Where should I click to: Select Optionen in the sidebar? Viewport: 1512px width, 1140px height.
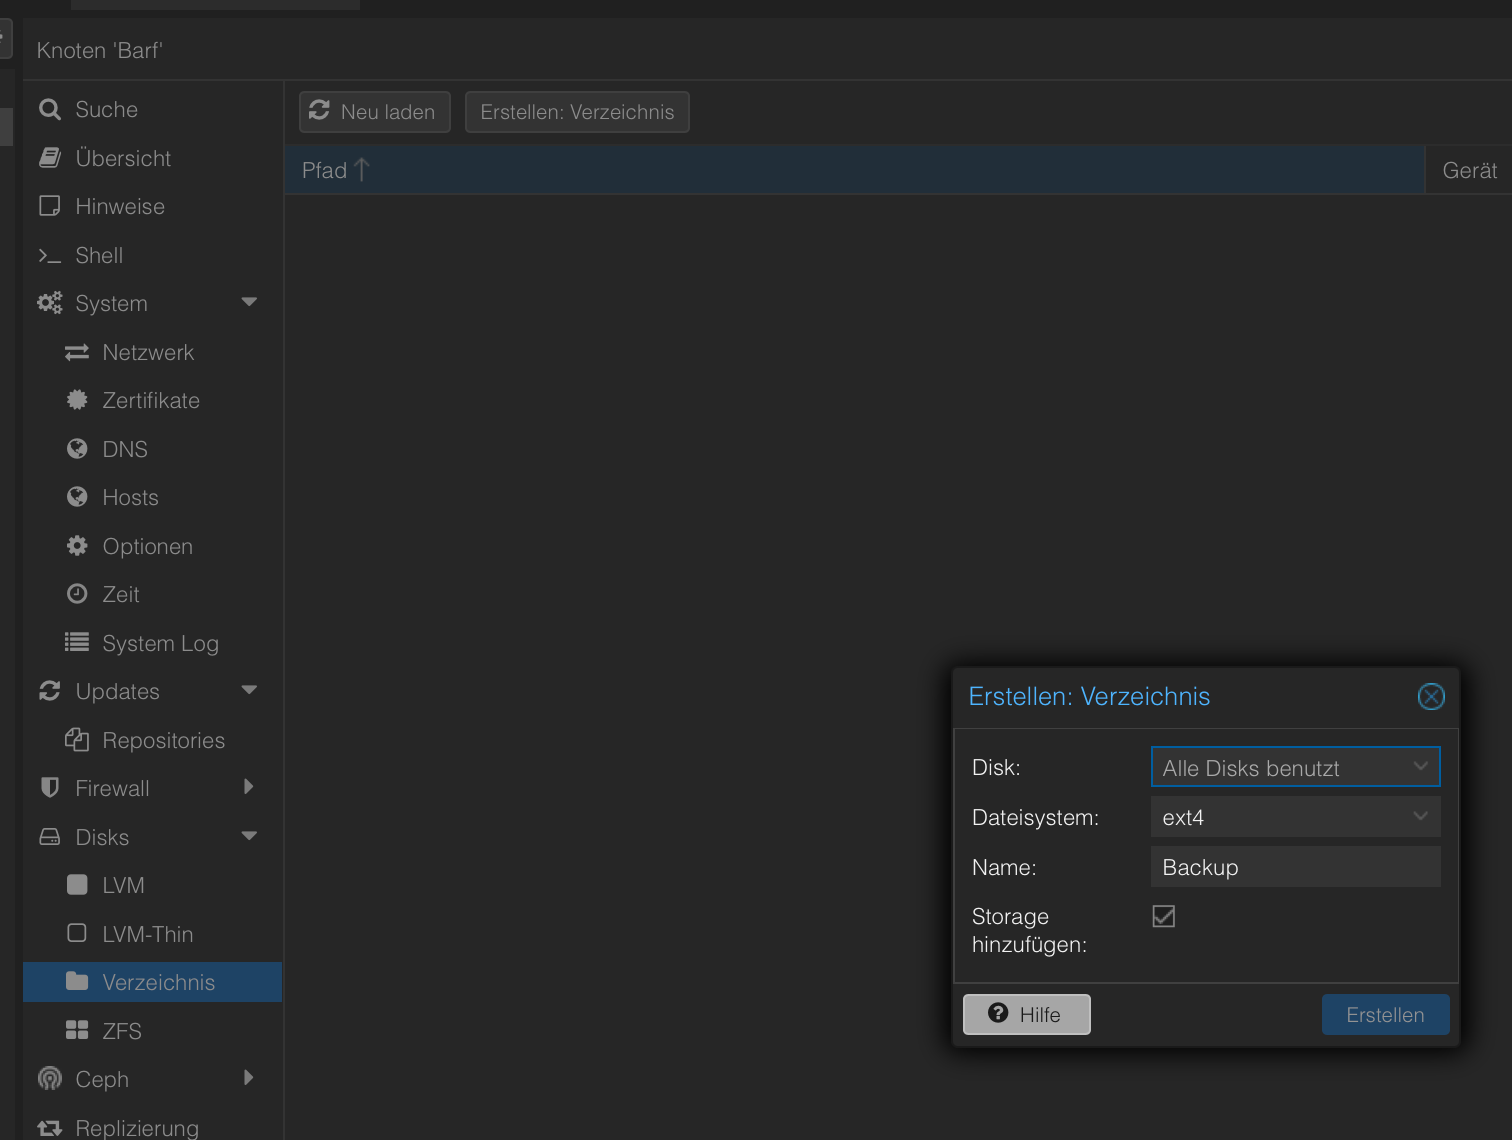click(152, 546)
